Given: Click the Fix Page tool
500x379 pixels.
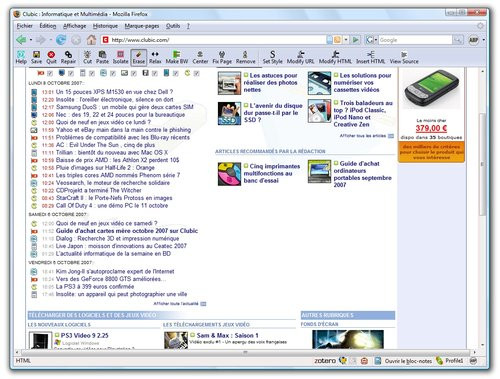Looking at the screenshot, I should [x=222, y=57].
